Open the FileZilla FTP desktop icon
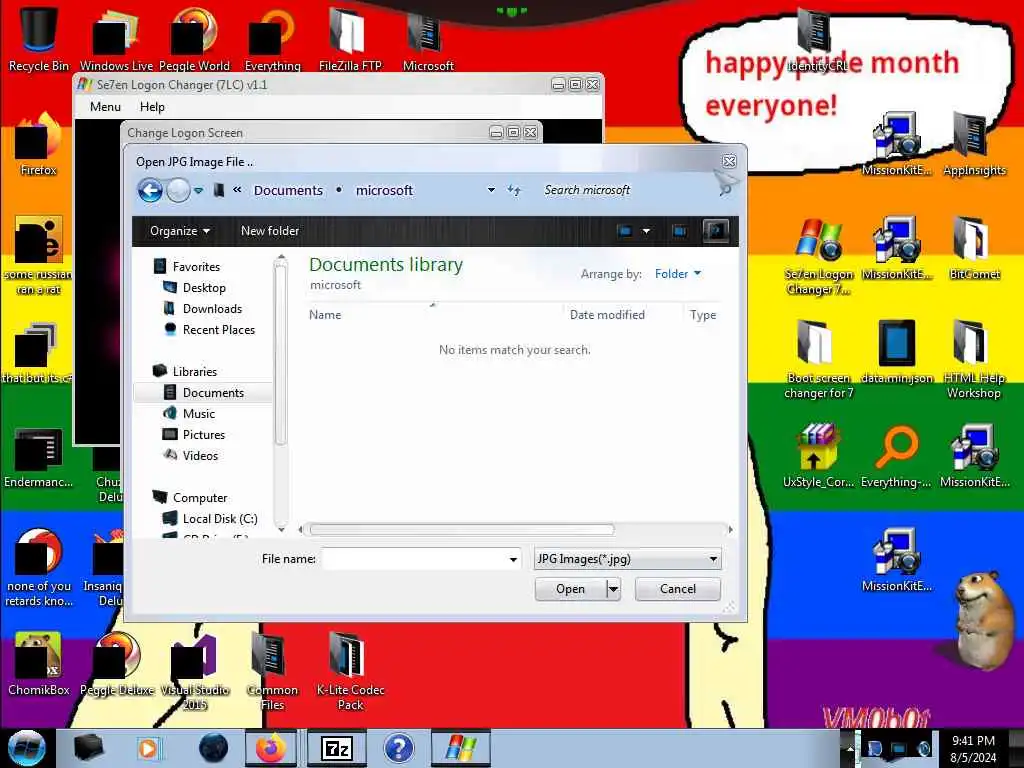The height and width of the screenshot is (768, 1024). (x=350, y=39)
